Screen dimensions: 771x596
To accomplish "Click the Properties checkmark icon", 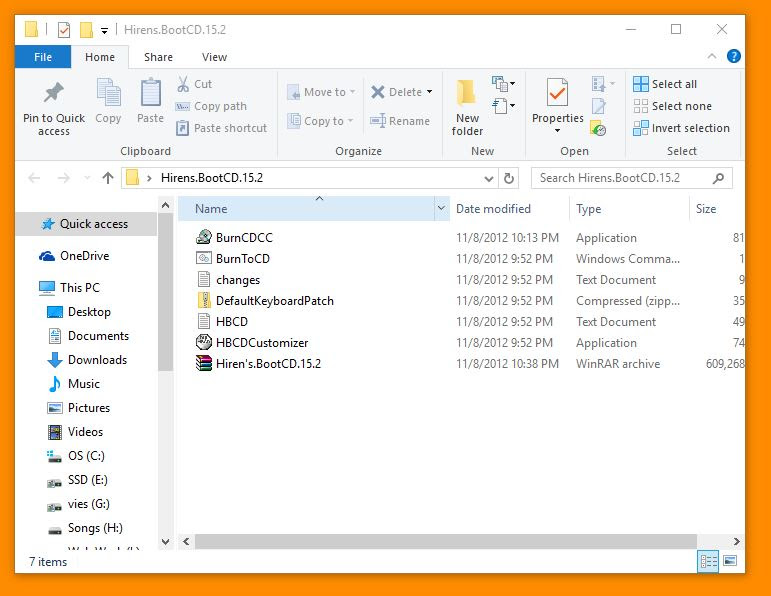I will click(557, 92).
